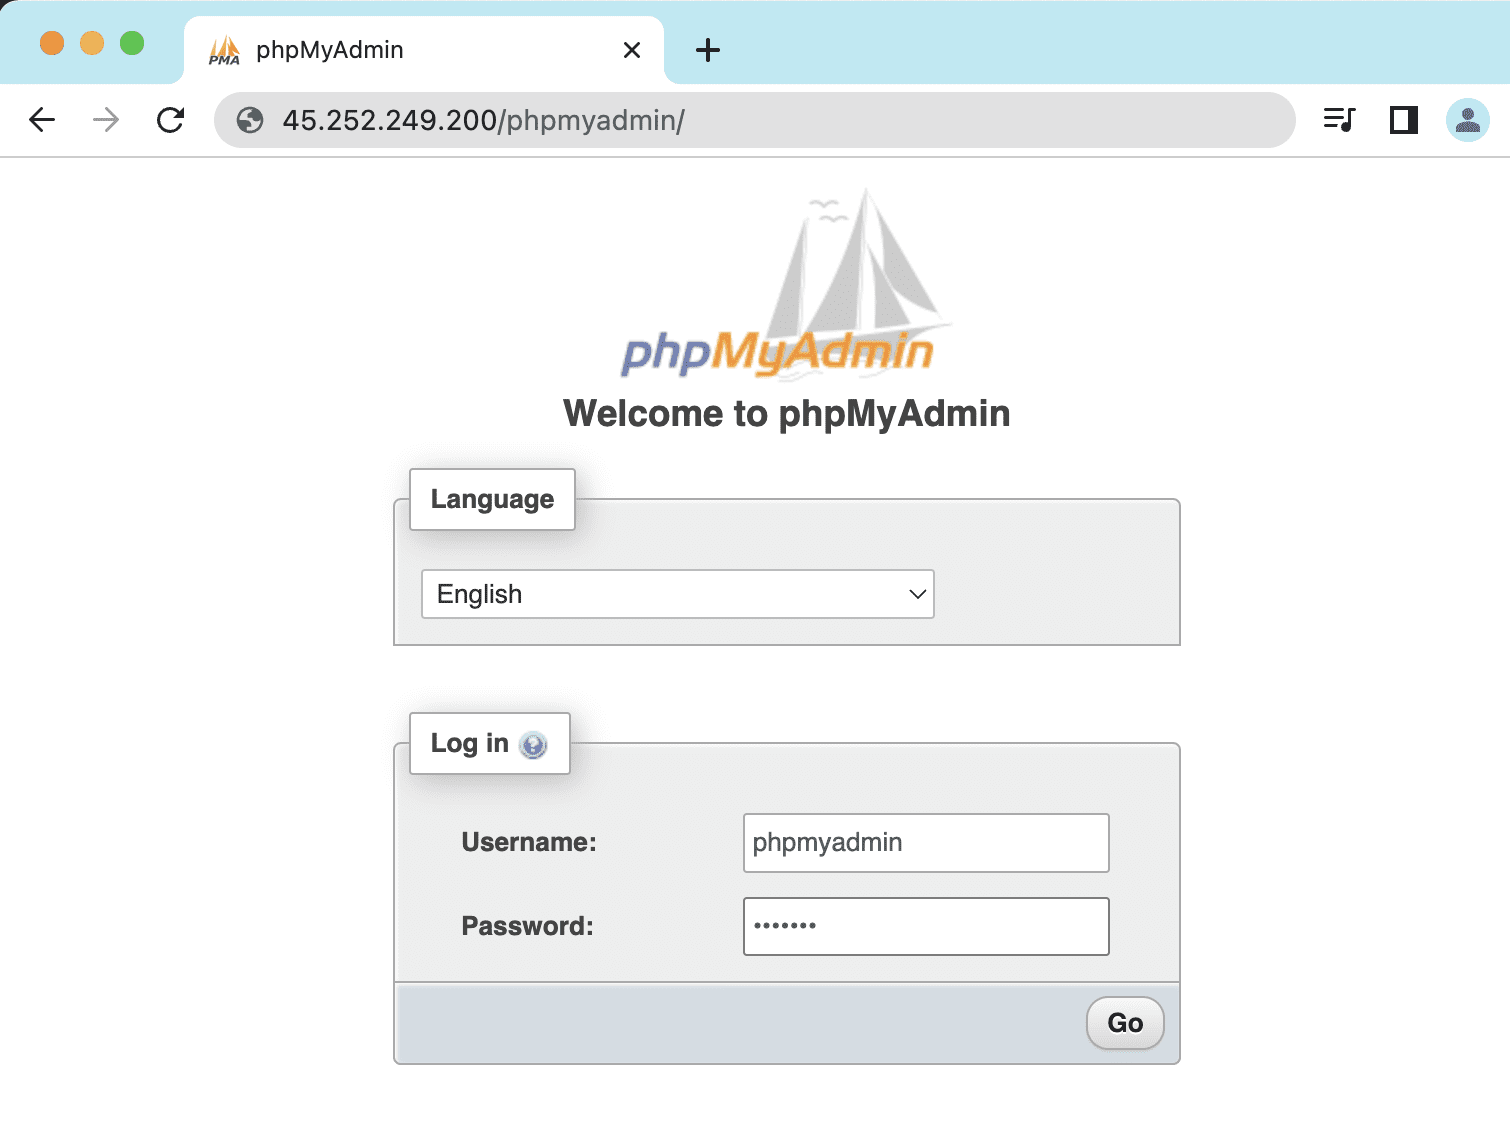Click the phpMyAdmin sailboat logo
This screenshot has height=1130, width=1510.
pos(779,285)
